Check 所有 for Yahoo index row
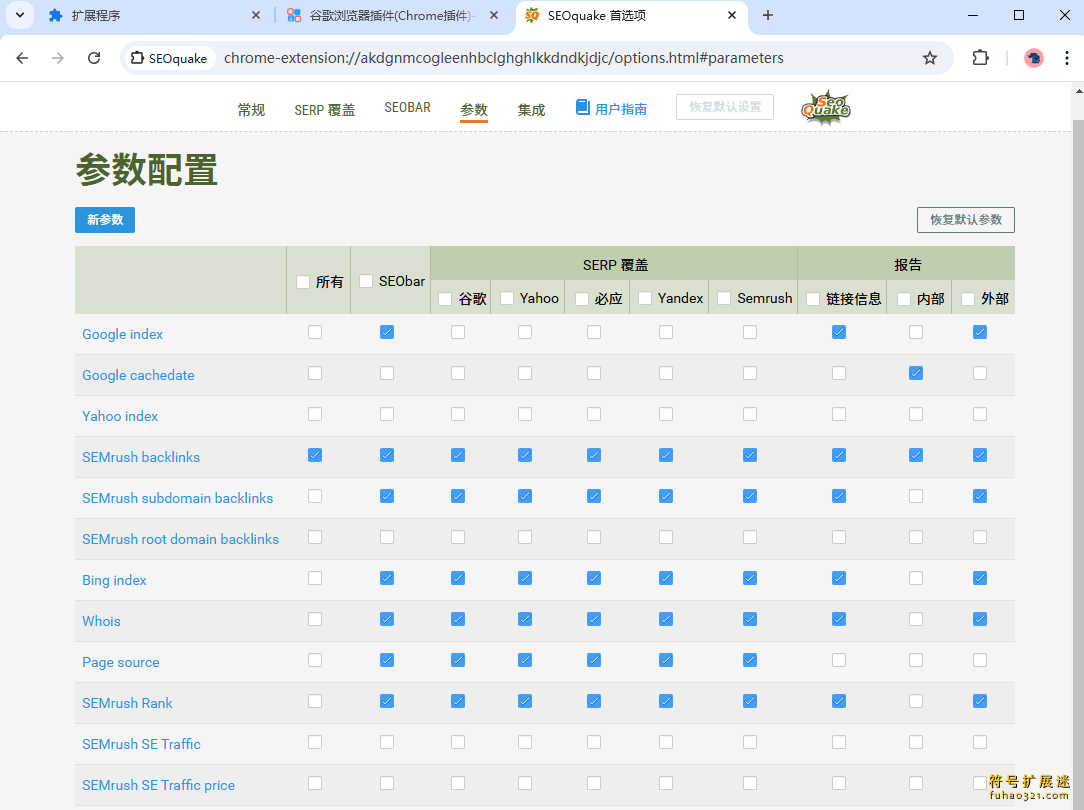Screen dimensions: 1084x810 pyautogui.click(x=315, y=414)
